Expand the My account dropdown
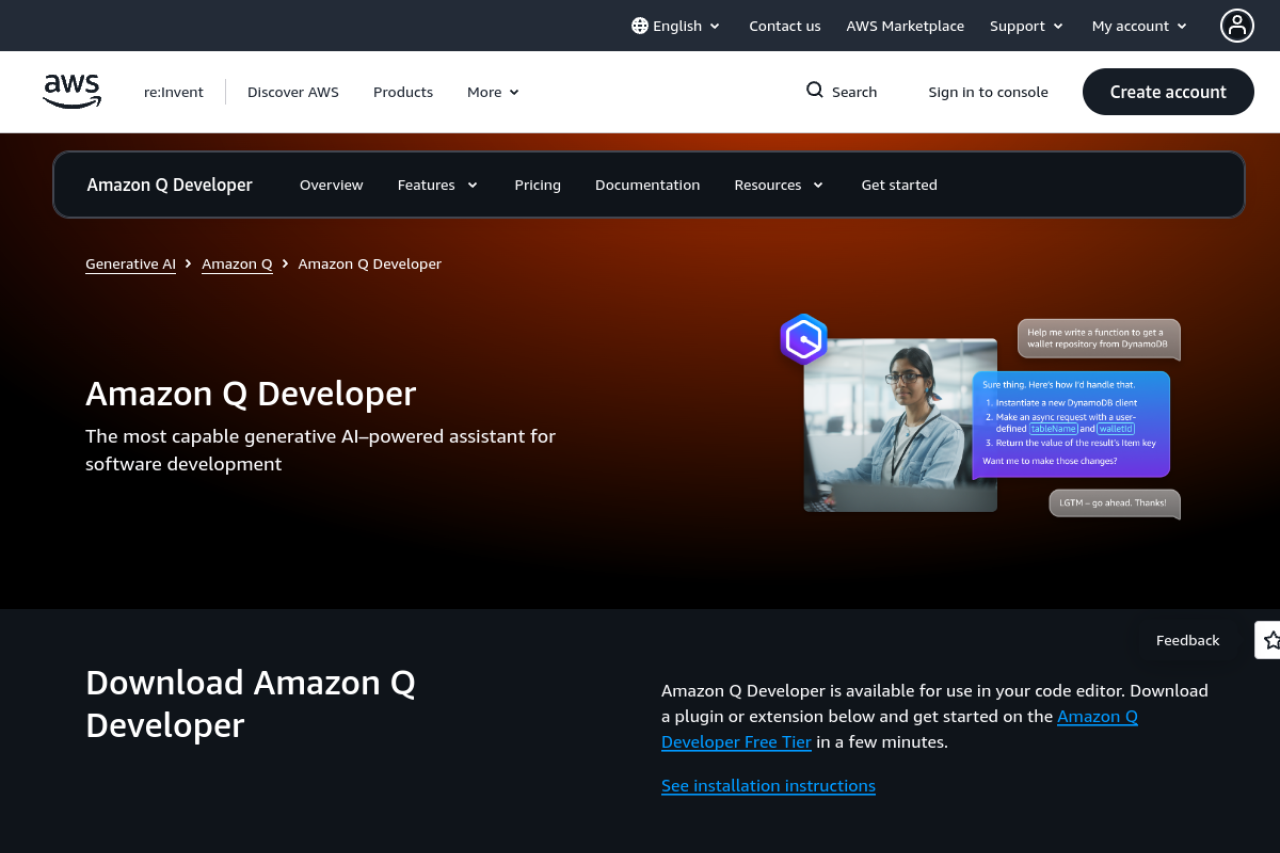This screenshot has width=1280, height=853. (x=1139, y=26)
